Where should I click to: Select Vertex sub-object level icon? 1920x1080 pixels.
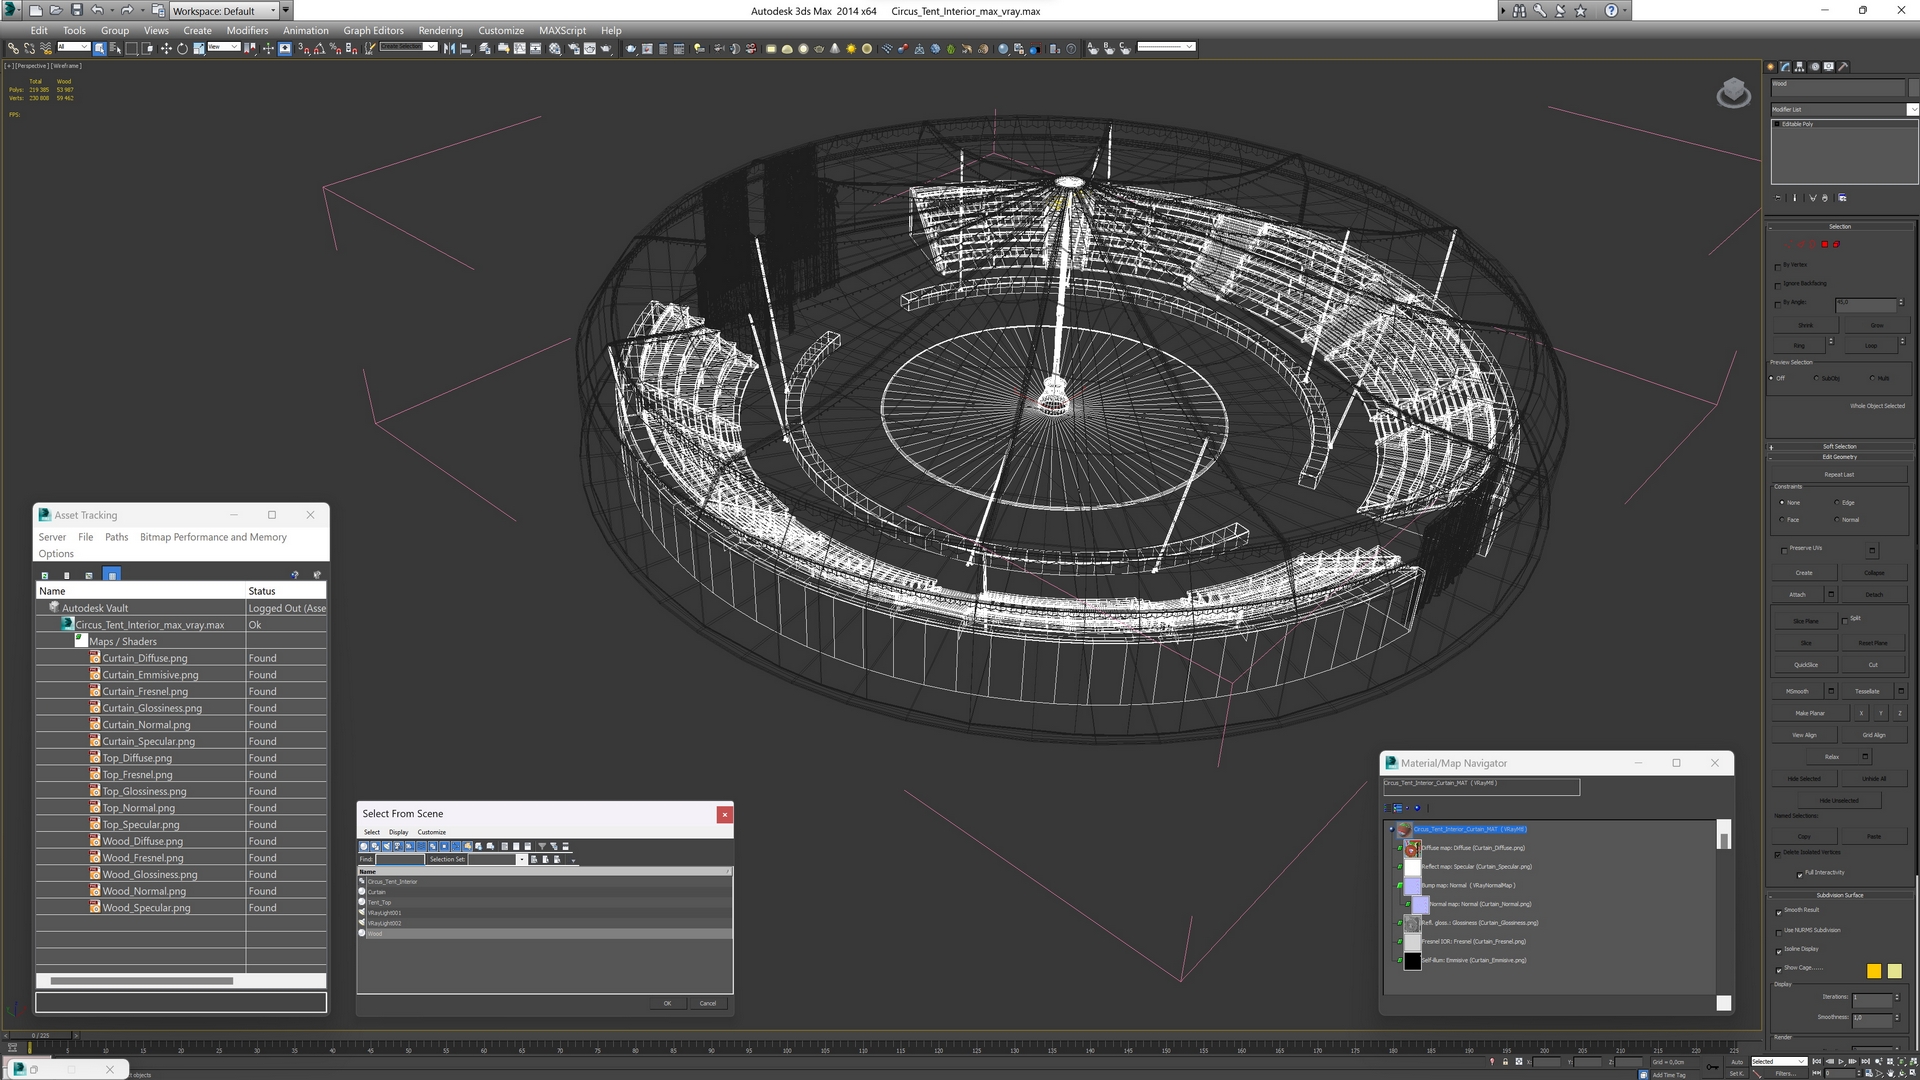[1788, 244]
